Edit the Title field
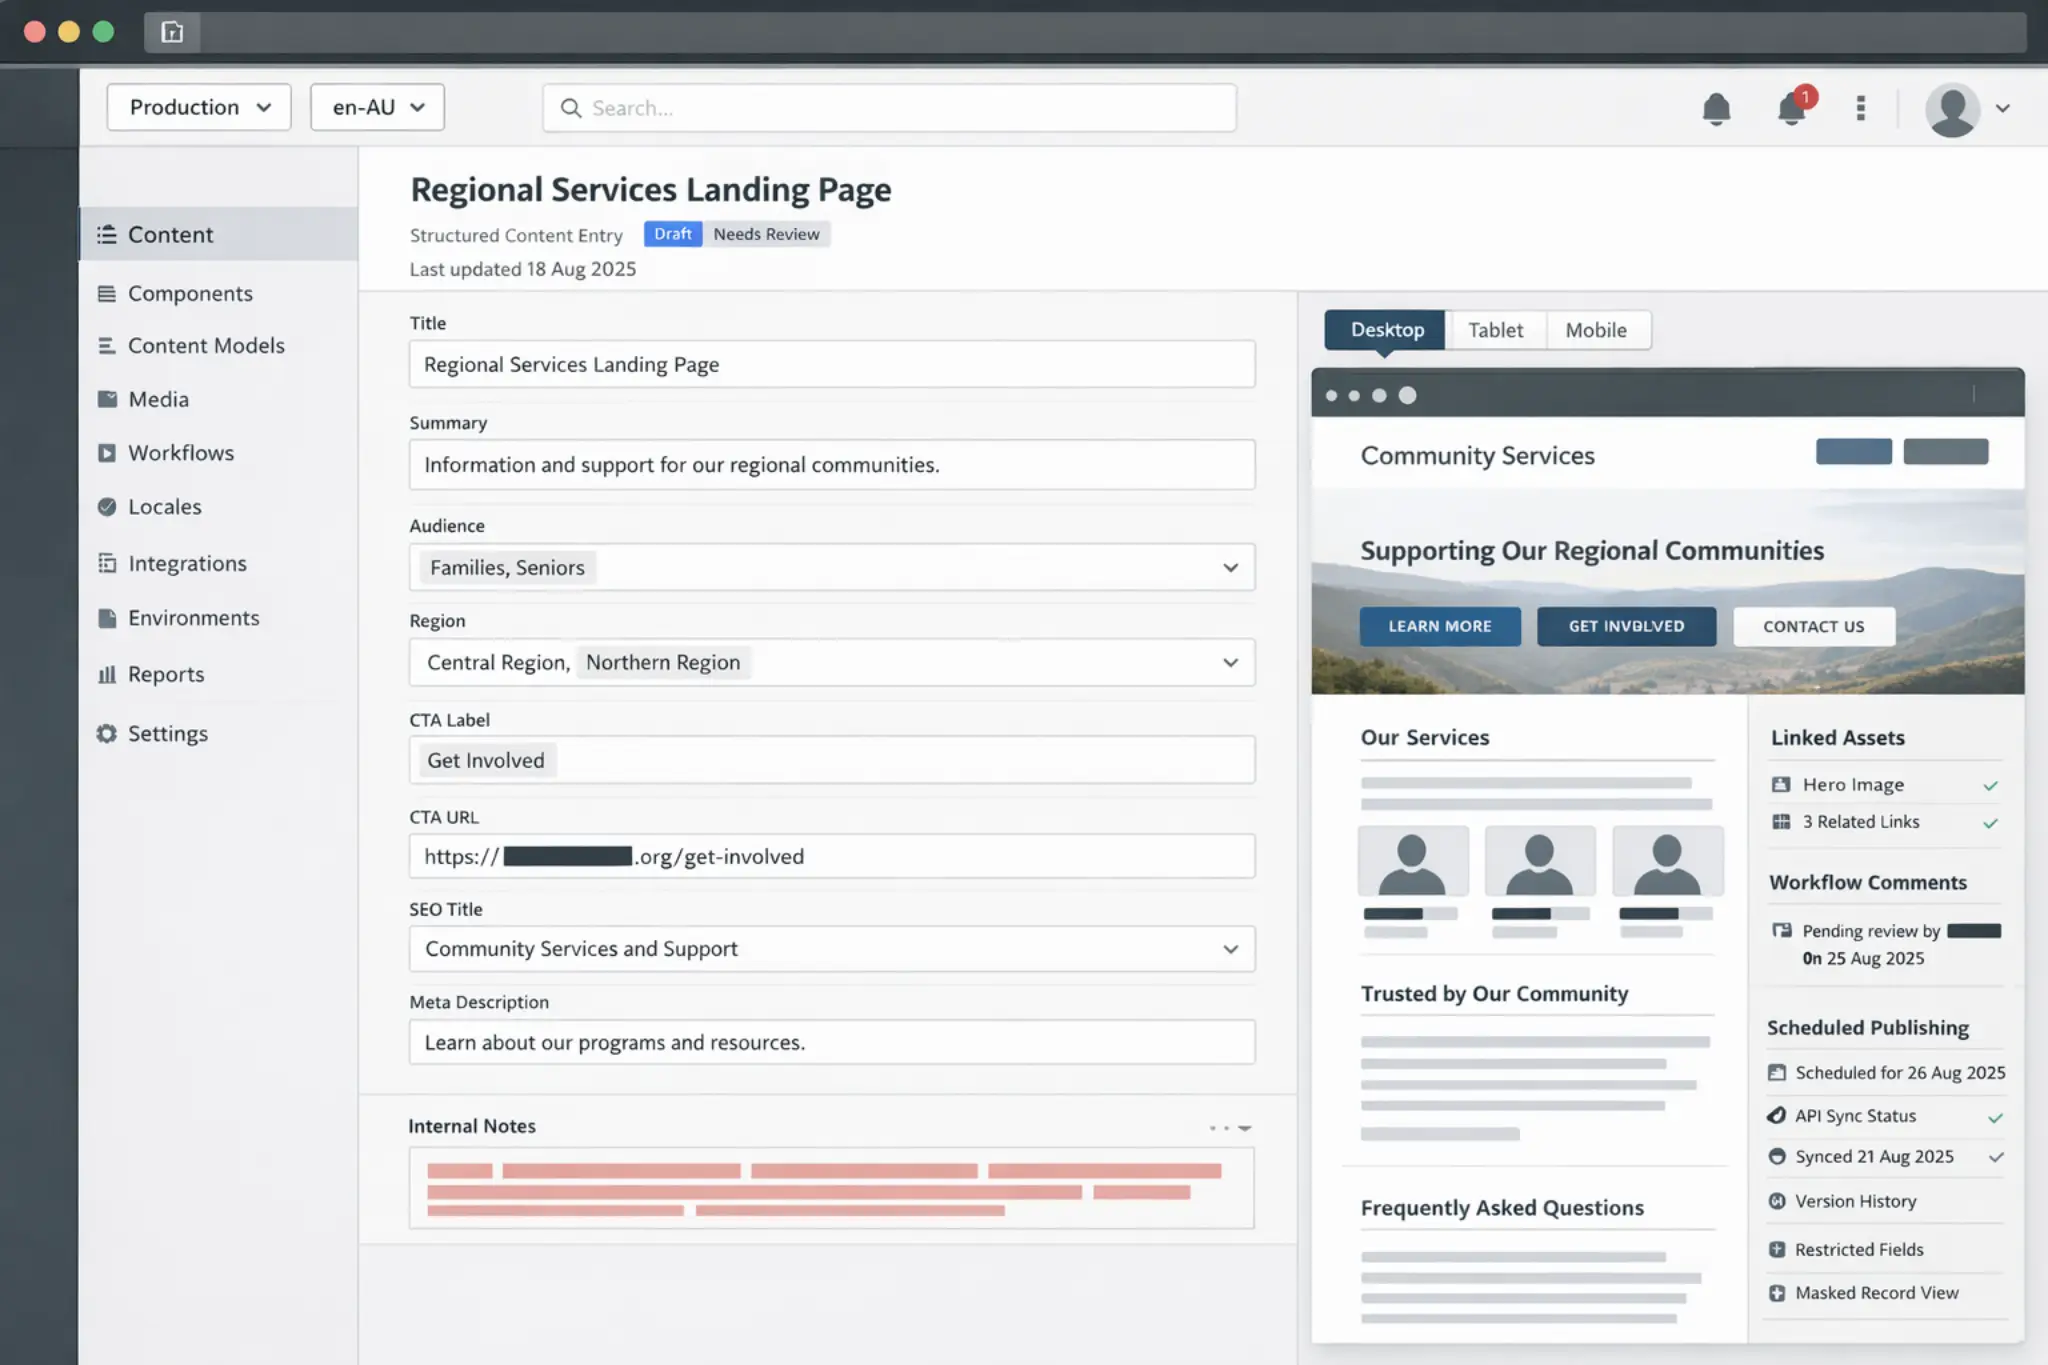Screen dimensions: 2048x1365 (832, 364)
